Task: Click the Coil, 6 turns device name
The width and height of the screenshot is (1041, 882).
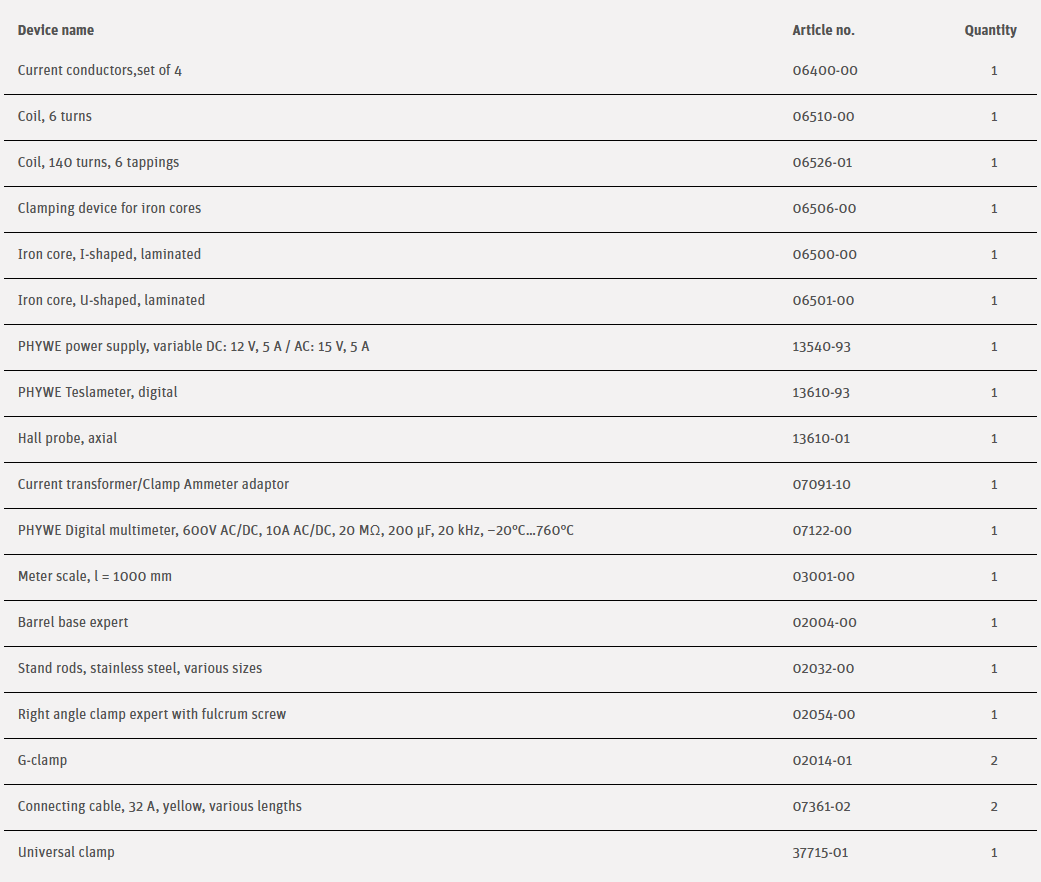Action: (x=55, y=117)
